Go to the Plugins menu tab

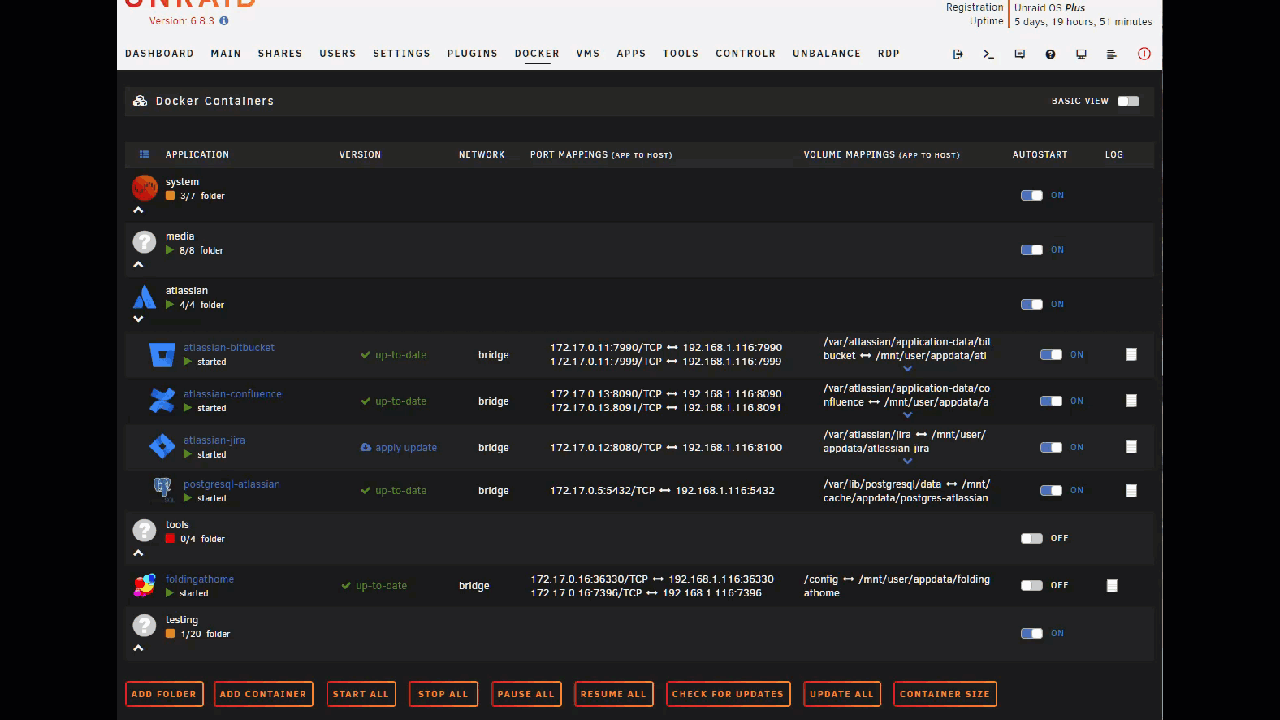472,54
